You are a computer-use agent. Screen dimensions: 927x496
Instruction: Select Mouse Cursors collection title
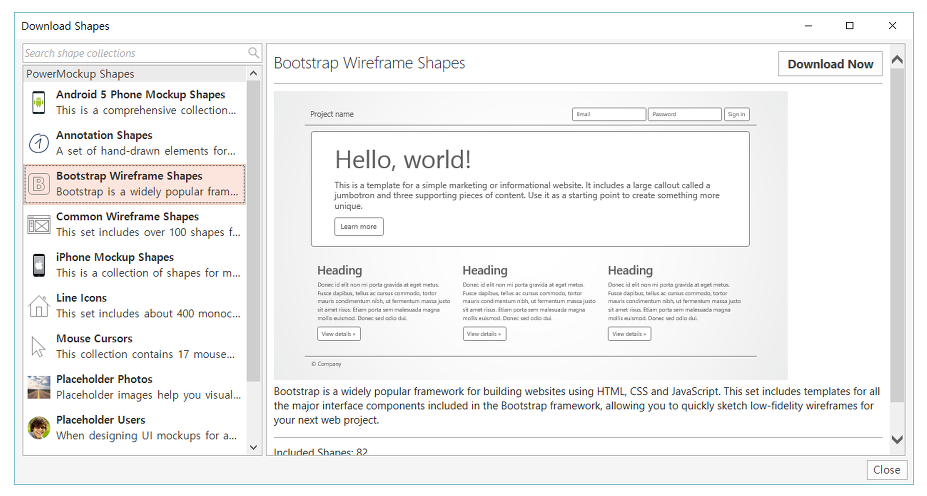point(94,339)
